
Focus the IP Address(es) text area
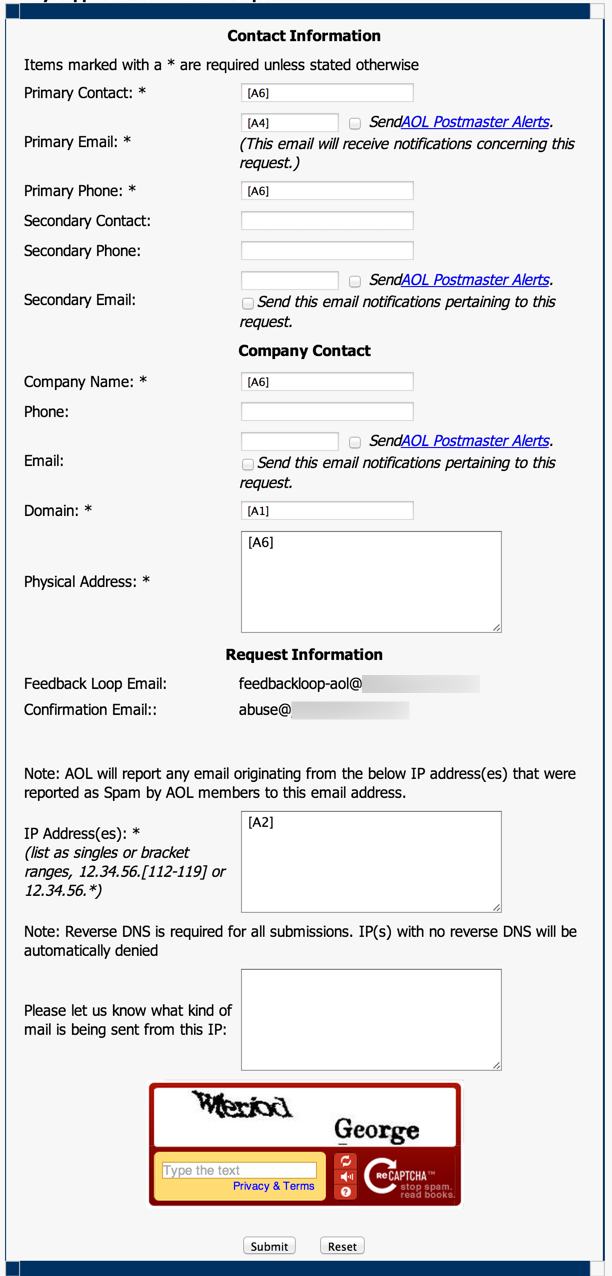click(x=371, y=862)
